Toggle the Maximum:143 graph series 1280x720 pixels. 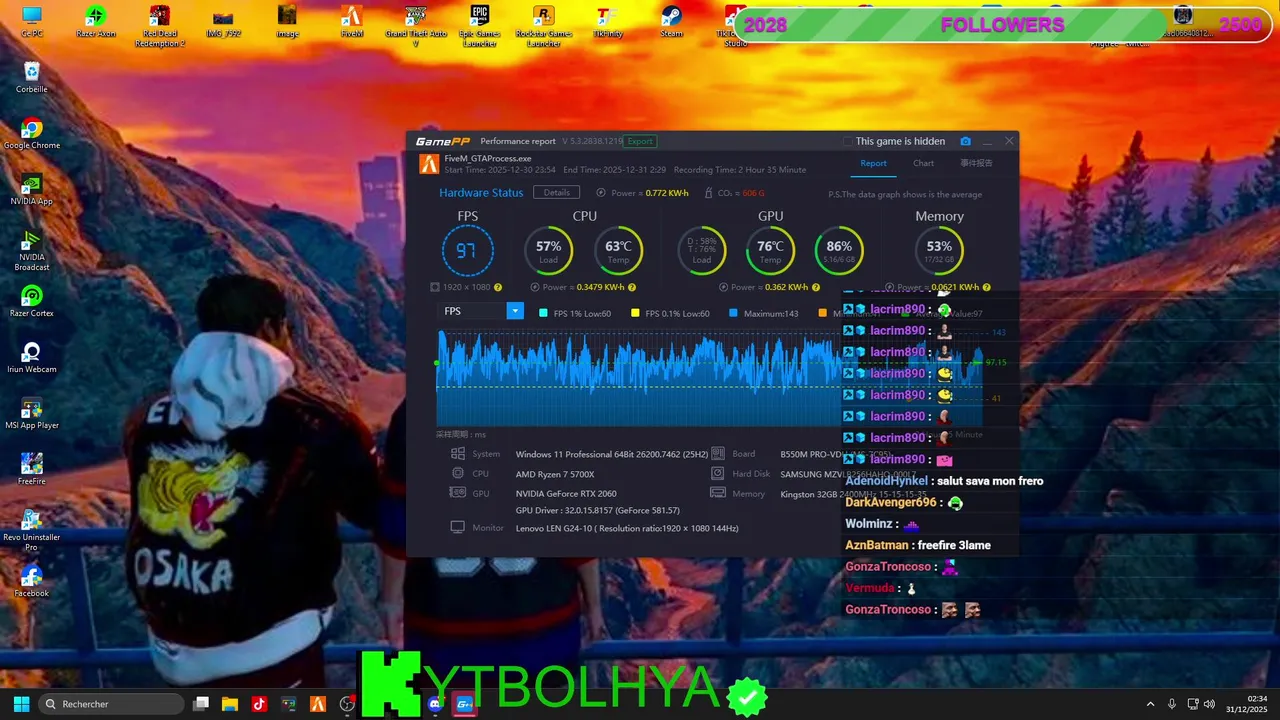(763, 313)
